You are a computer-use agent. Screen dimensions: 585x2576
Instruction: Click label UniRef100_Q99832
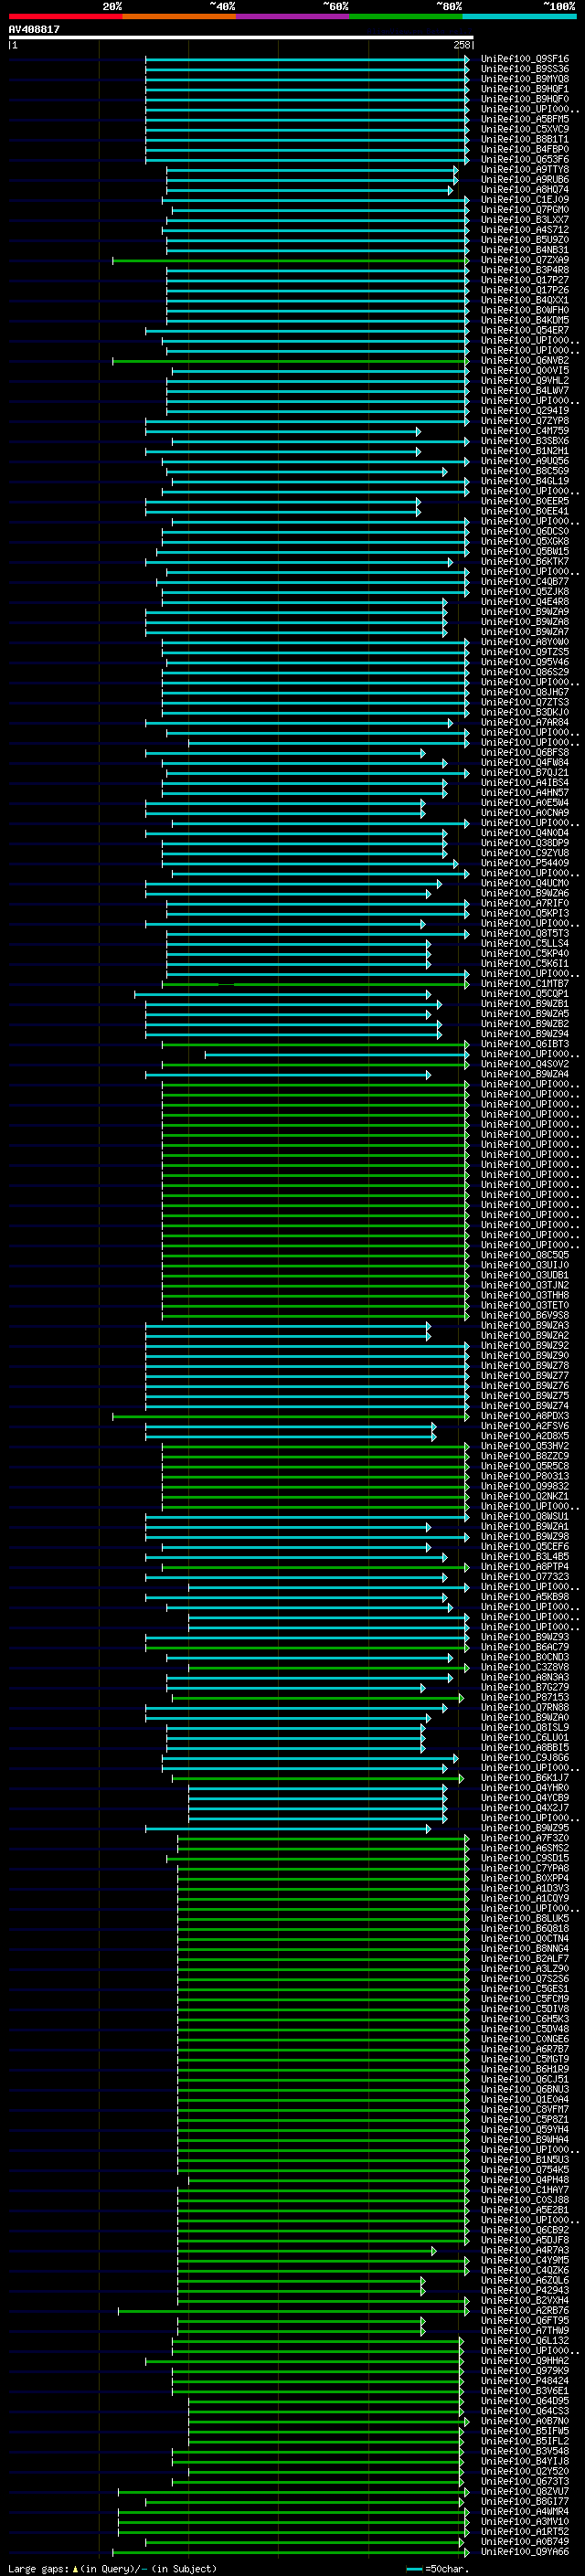pyautogui.click(x=525, y=1486)
